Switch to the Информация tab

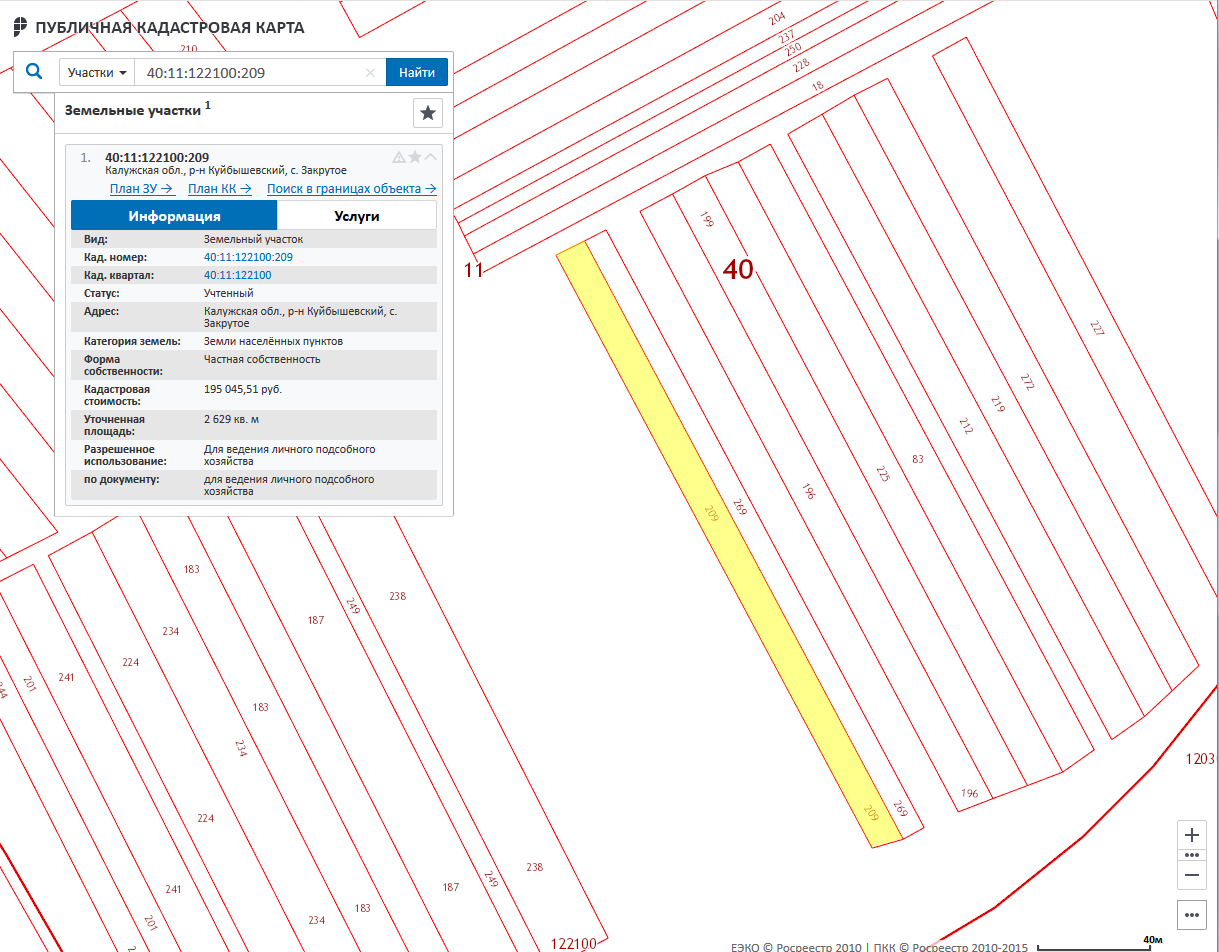coord(174,216)
